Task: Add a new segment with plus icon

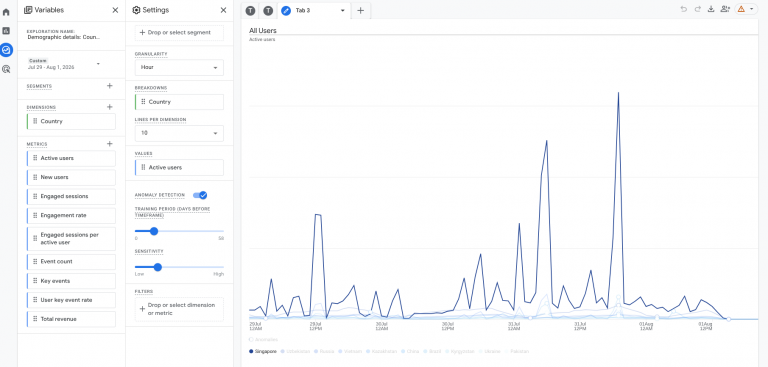Action: click(x=110, y=86)
